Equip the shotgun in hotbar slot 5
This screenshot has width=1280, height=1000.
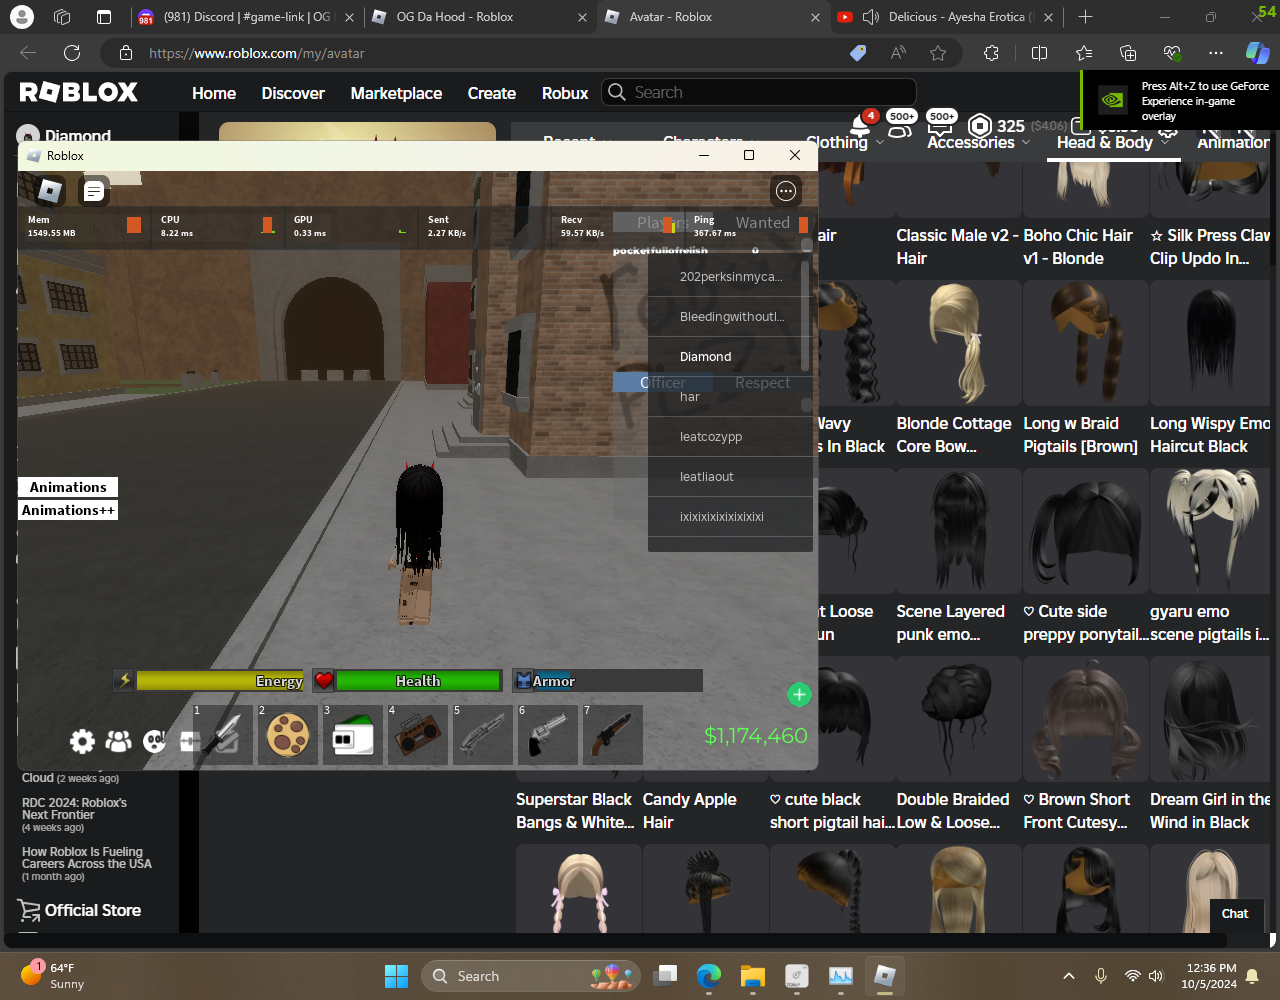point(483,735)
